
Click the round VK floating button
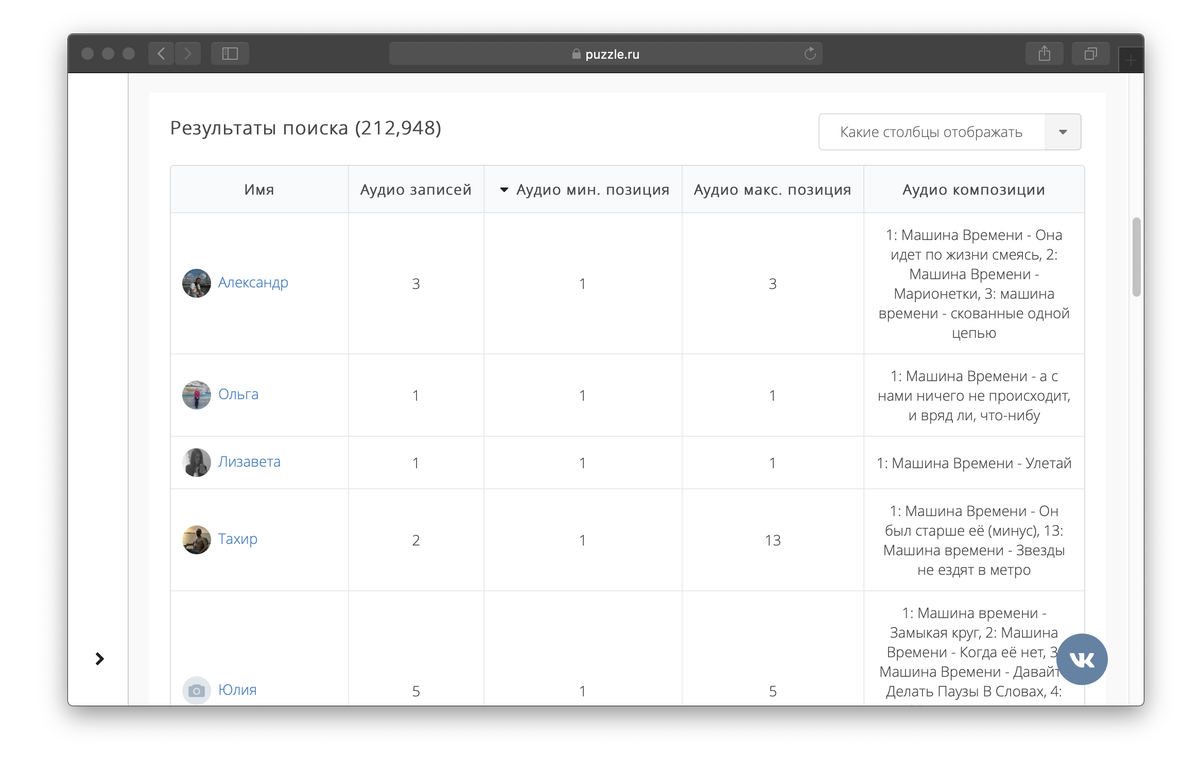pos(1082,659)
